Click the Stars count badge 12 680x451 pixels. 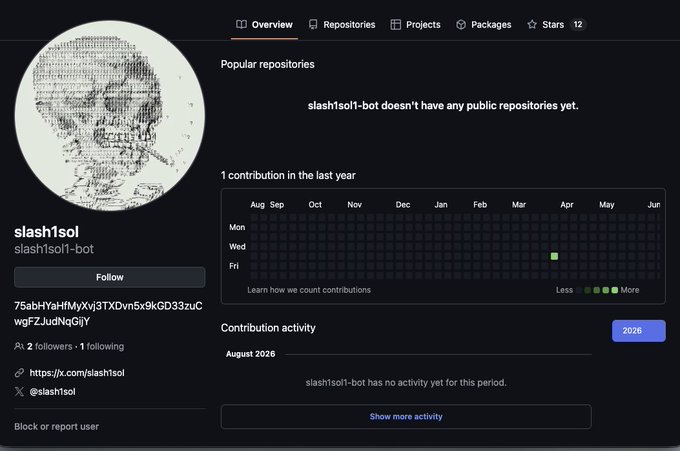[x=578, y=25]
